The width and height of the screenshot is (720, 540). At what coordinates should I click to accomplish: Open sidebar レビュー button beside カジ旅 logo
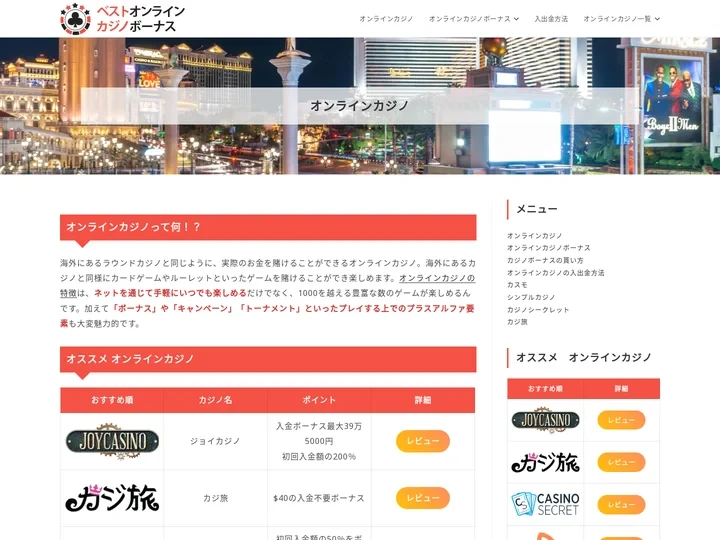[x=621, y=462]
